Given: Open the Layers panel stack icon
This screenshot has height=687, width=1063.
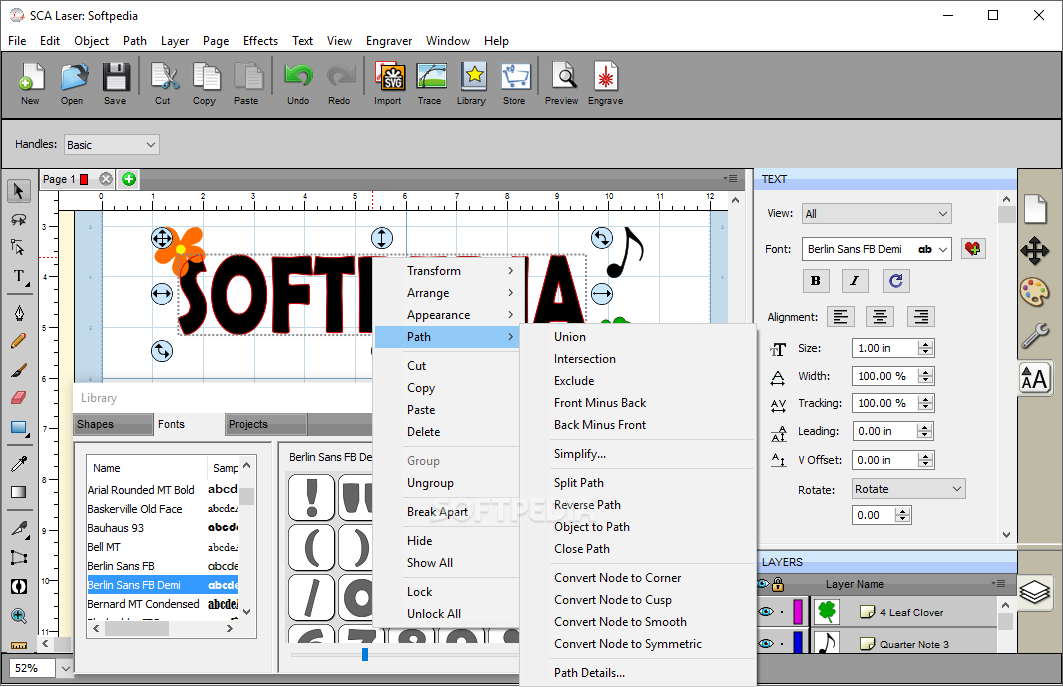Looking at the screenshot, I should coord(1035,591).
